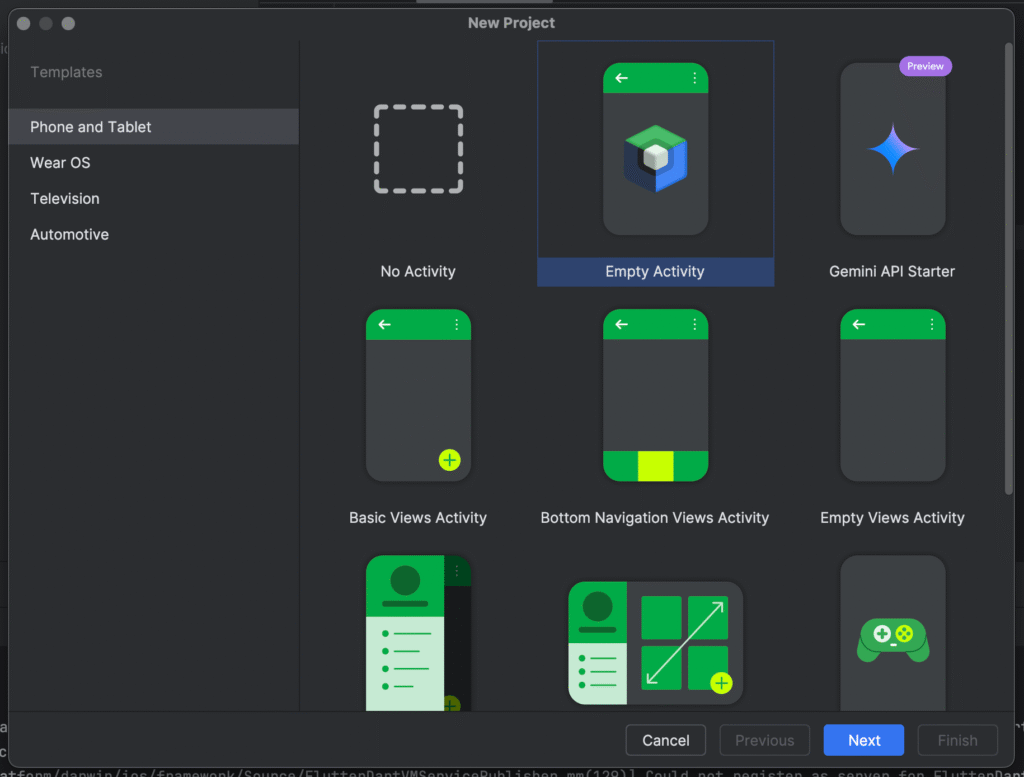1024x777 pixels.
Task: Click the template list vertical scrollbar
Action: (x=1008, y=268)
